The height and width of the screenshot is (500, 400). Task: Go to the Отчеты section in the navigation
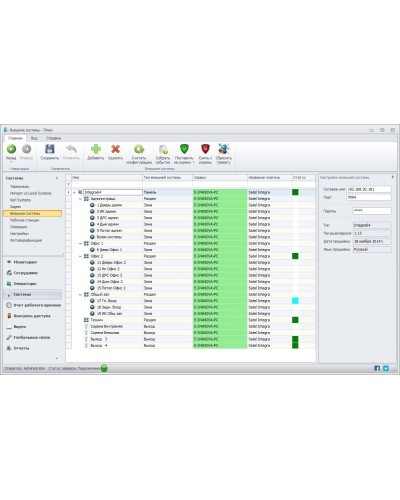click(x=21, y=348)
